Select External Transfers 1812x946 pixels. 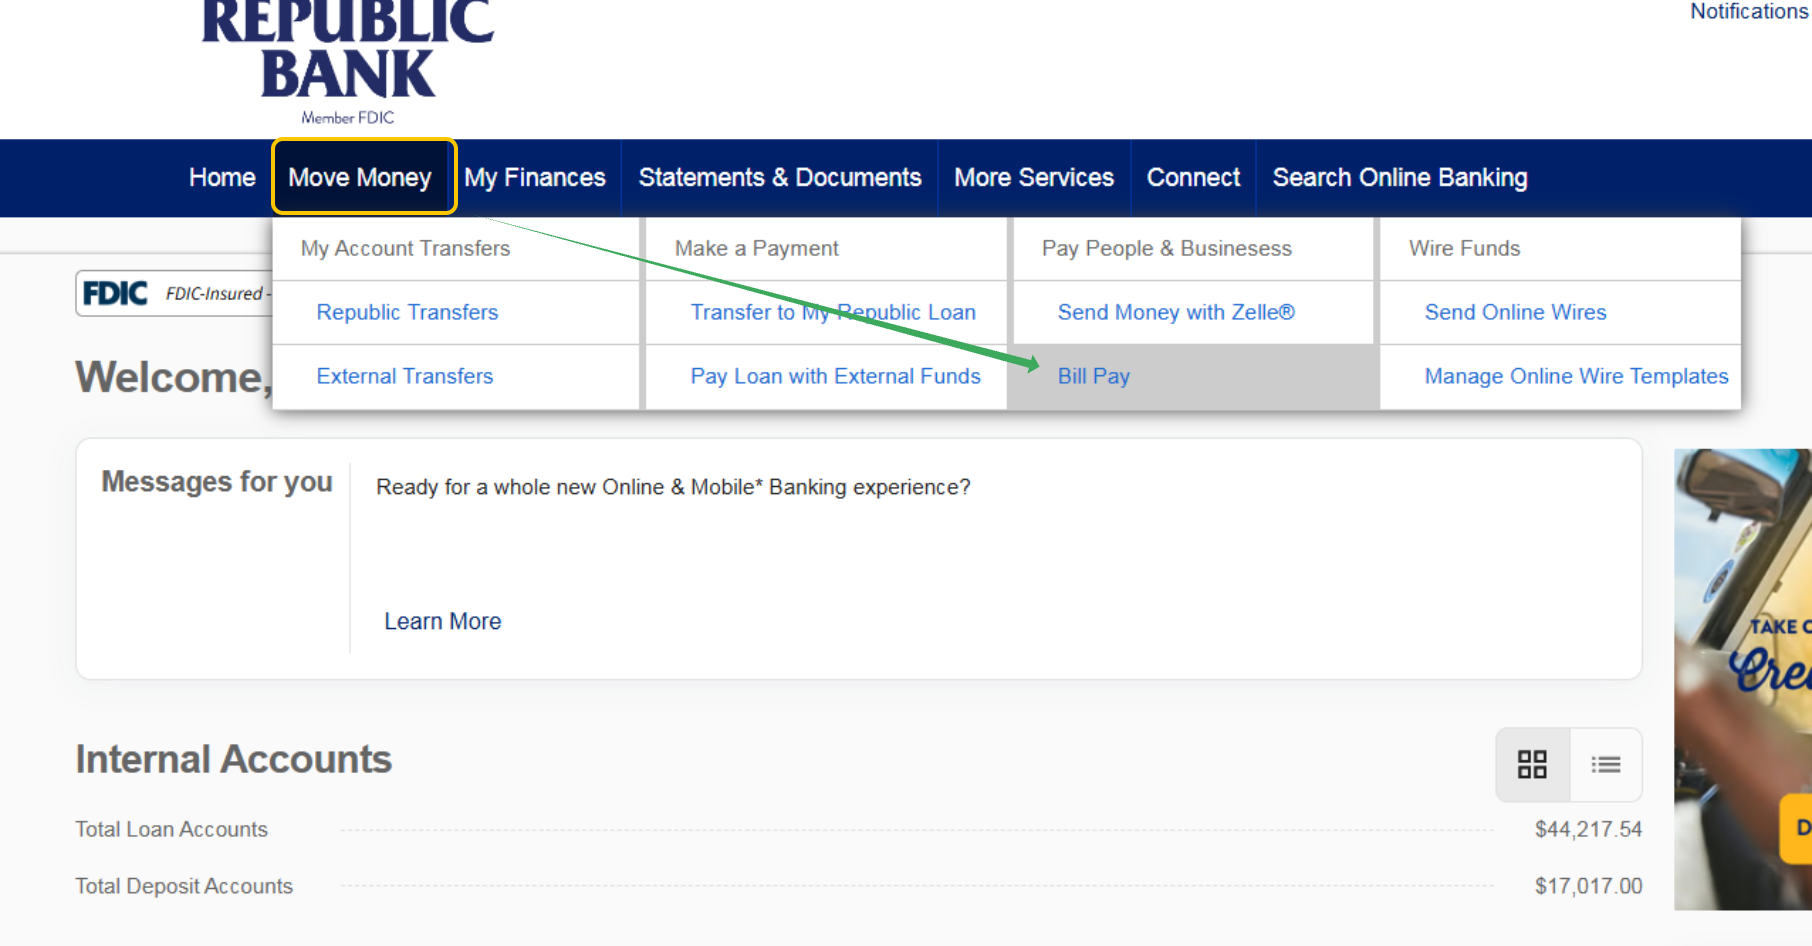(x=405, y=376)
